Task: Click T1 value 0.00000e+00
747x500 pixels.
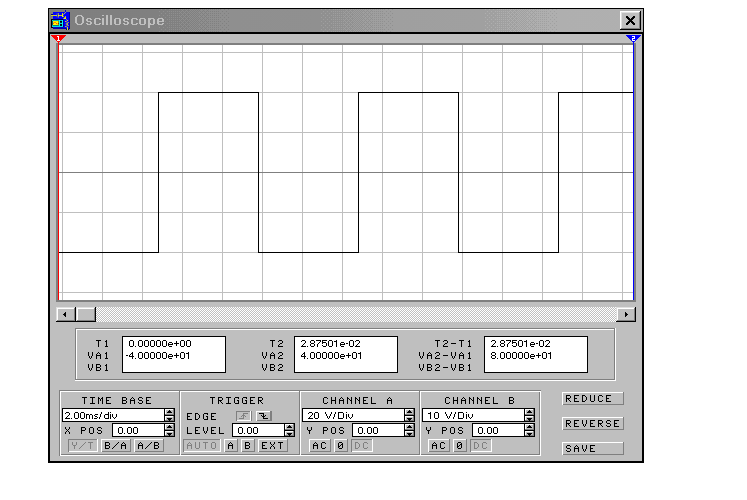Action: point(160,343)
